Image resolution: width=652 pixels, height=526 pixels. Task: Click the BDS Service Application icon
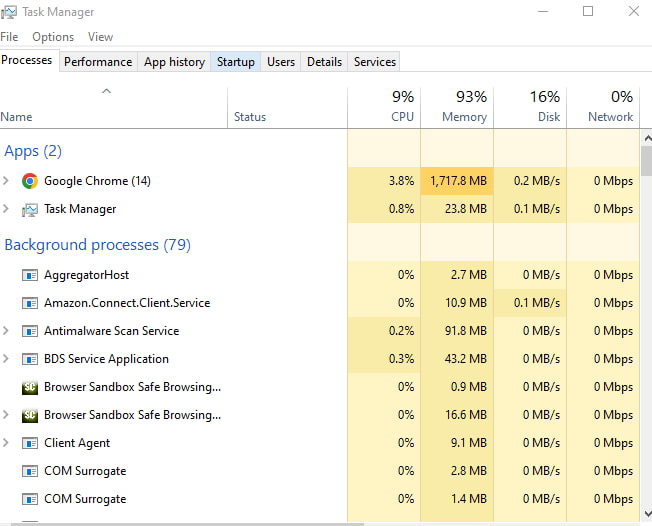30,359
